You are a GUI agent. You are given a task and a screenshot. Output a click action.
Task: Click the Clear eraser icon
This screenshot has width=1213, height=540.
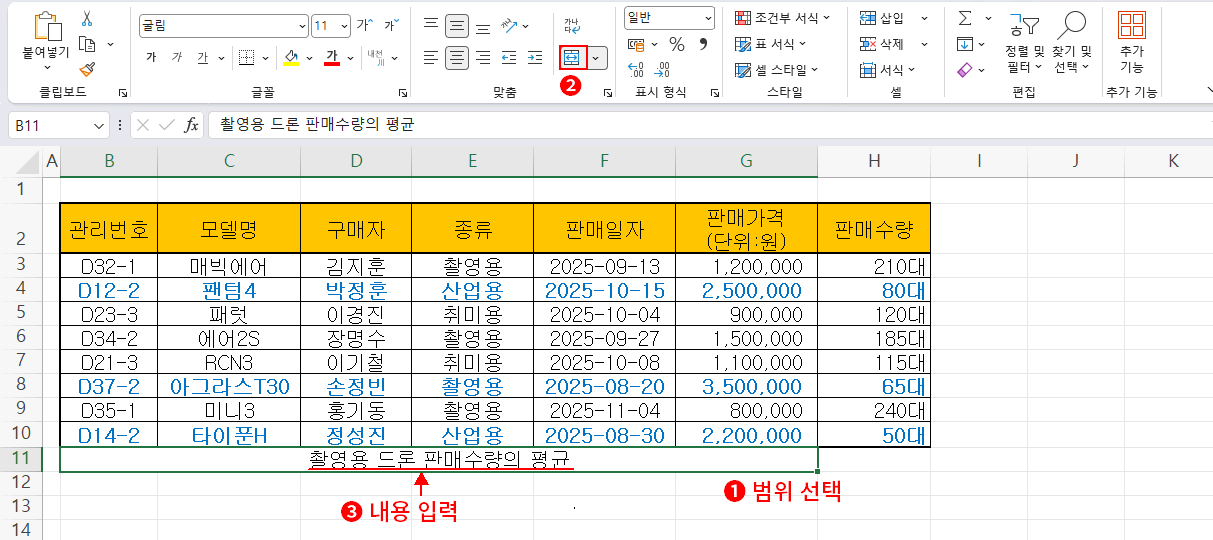point(965,70)
